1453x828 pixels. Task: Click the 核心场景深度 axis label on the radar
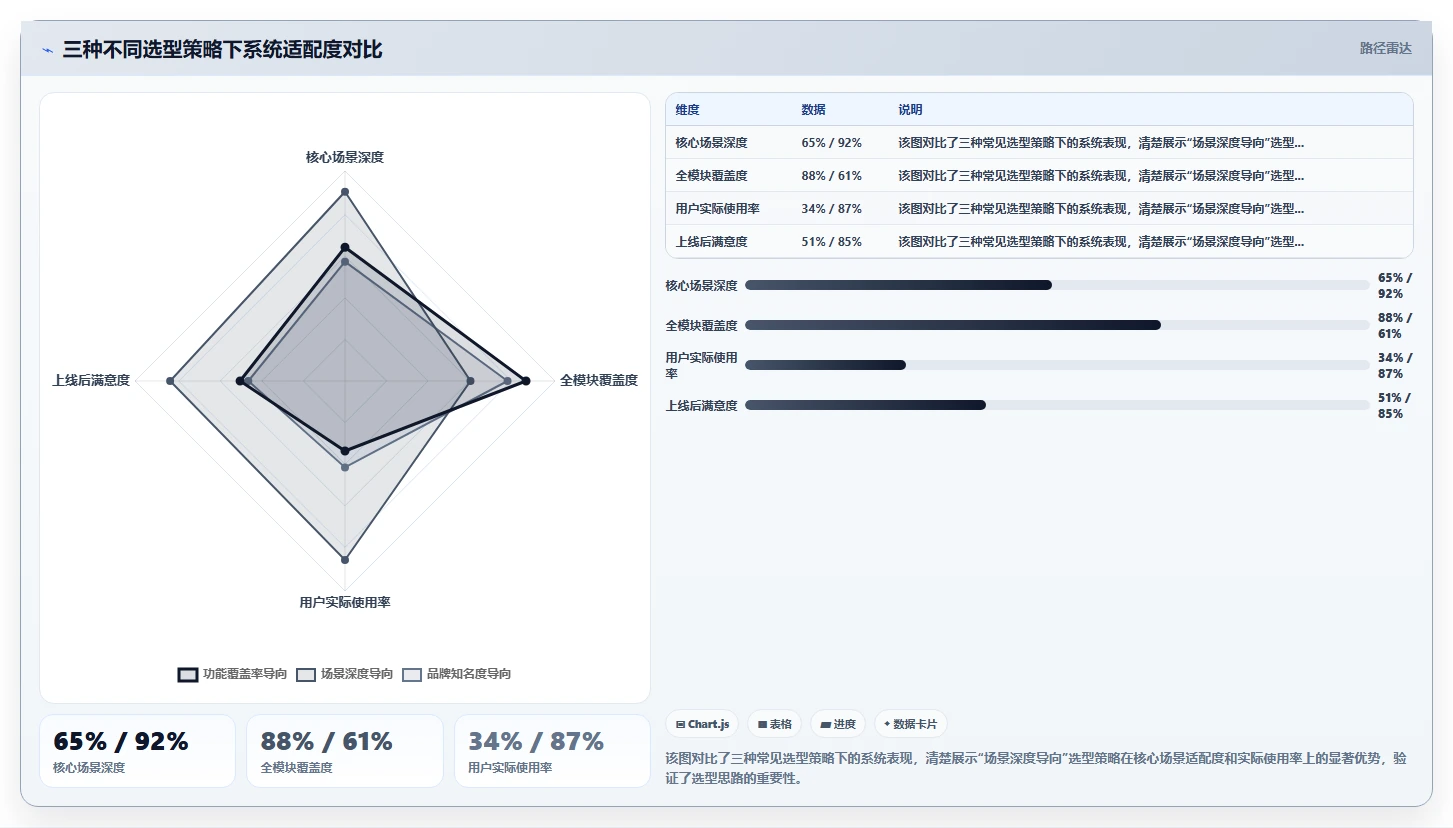pos(345,157)
